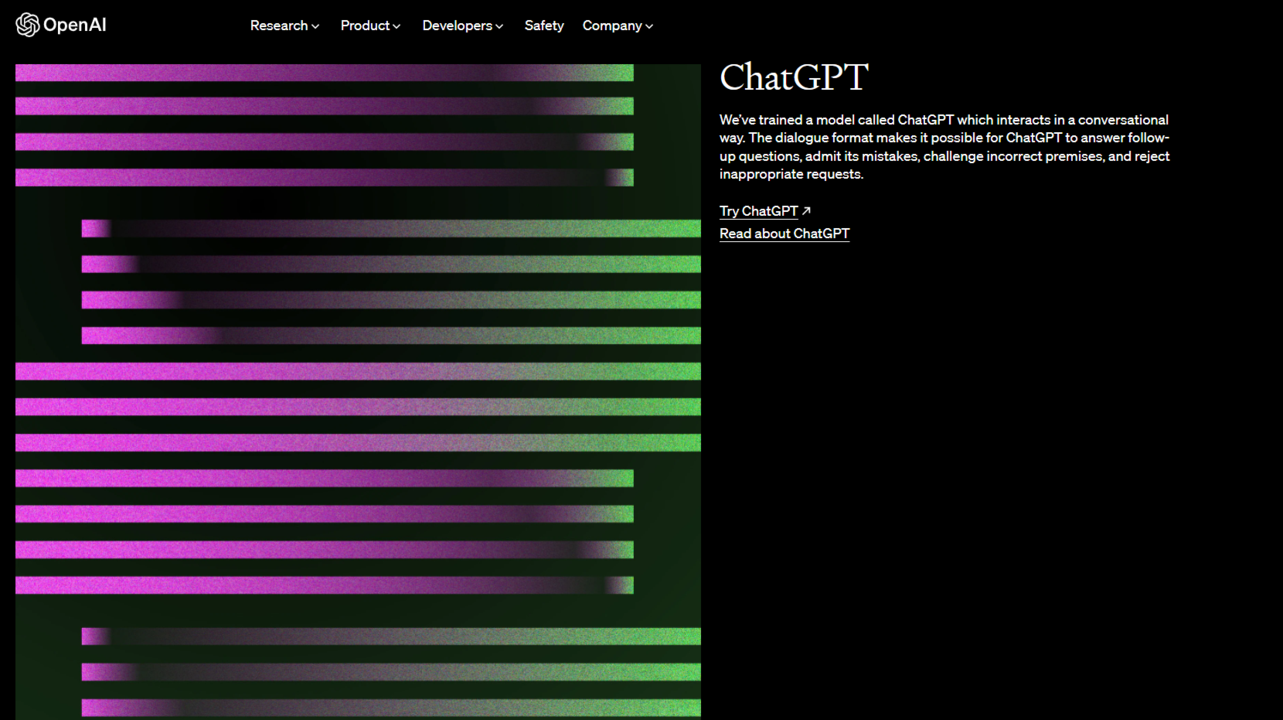Click the OpenAI wordmark text

(75, 25)
